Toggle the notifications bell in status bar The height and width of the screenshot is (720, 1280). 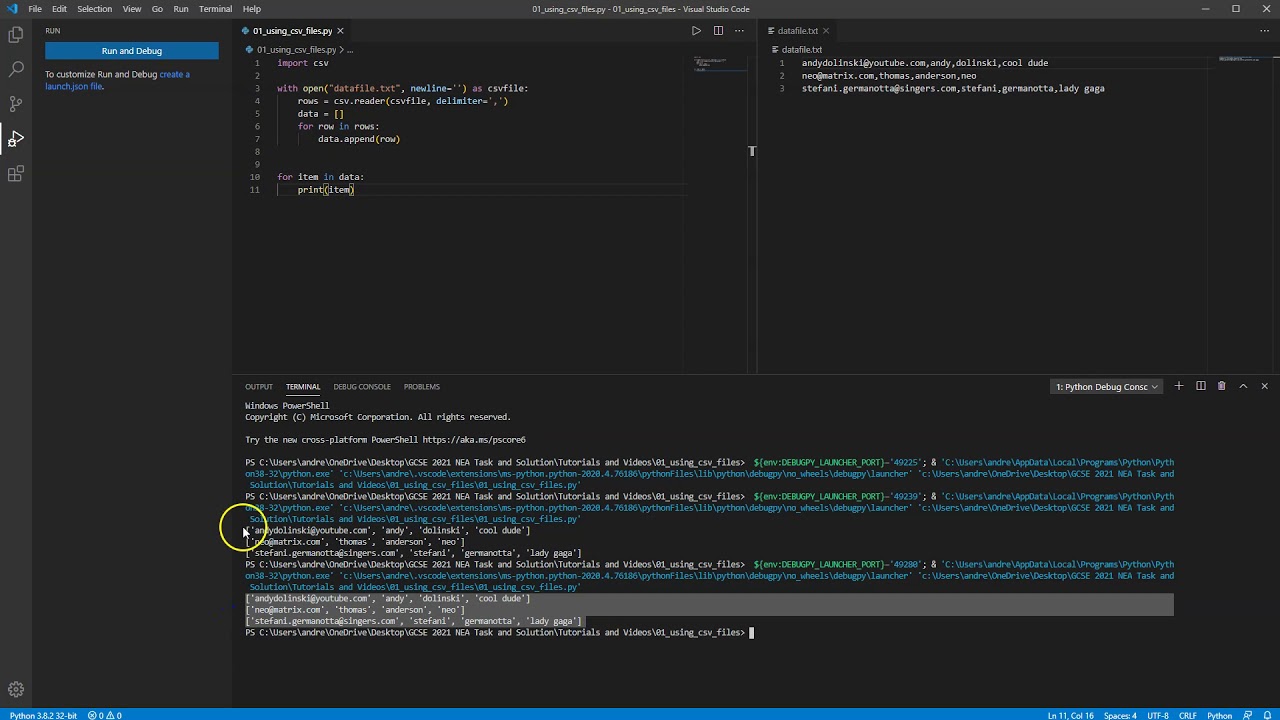(1266, 715)
